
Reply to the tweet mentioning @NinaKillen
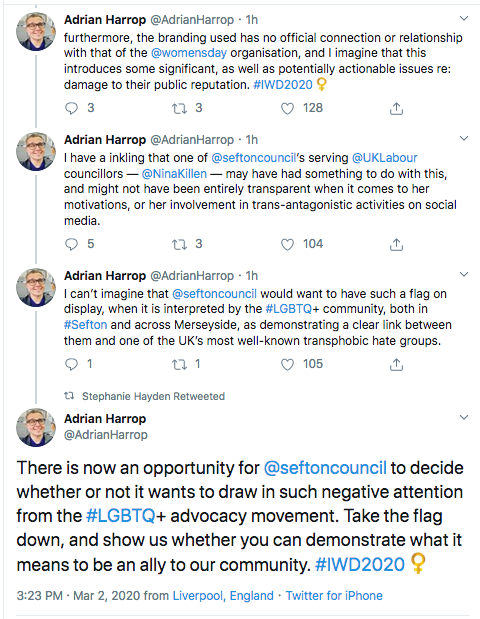click(71, 244)
